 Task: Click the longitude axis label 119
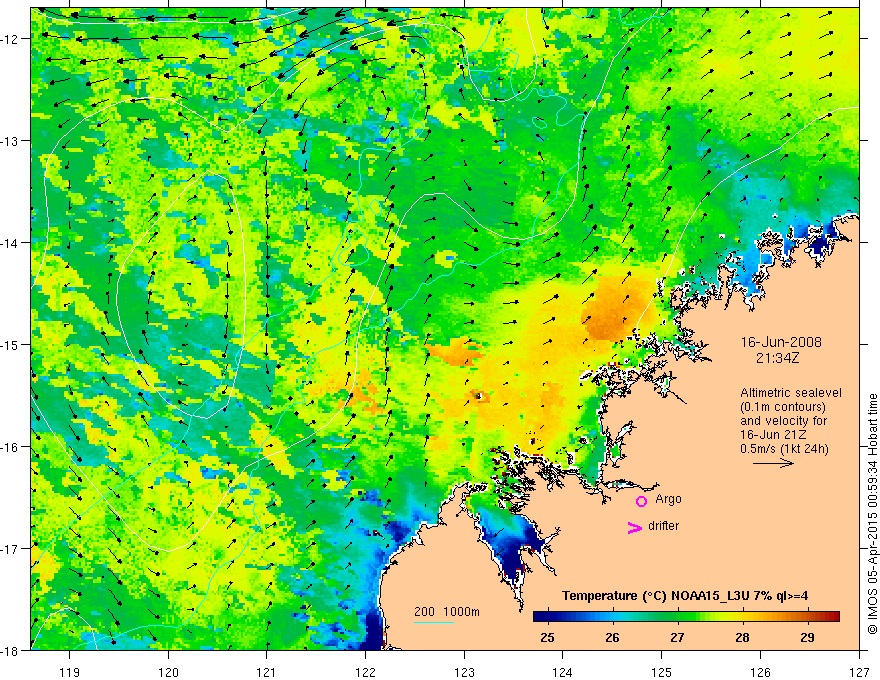tap(70, 672)
